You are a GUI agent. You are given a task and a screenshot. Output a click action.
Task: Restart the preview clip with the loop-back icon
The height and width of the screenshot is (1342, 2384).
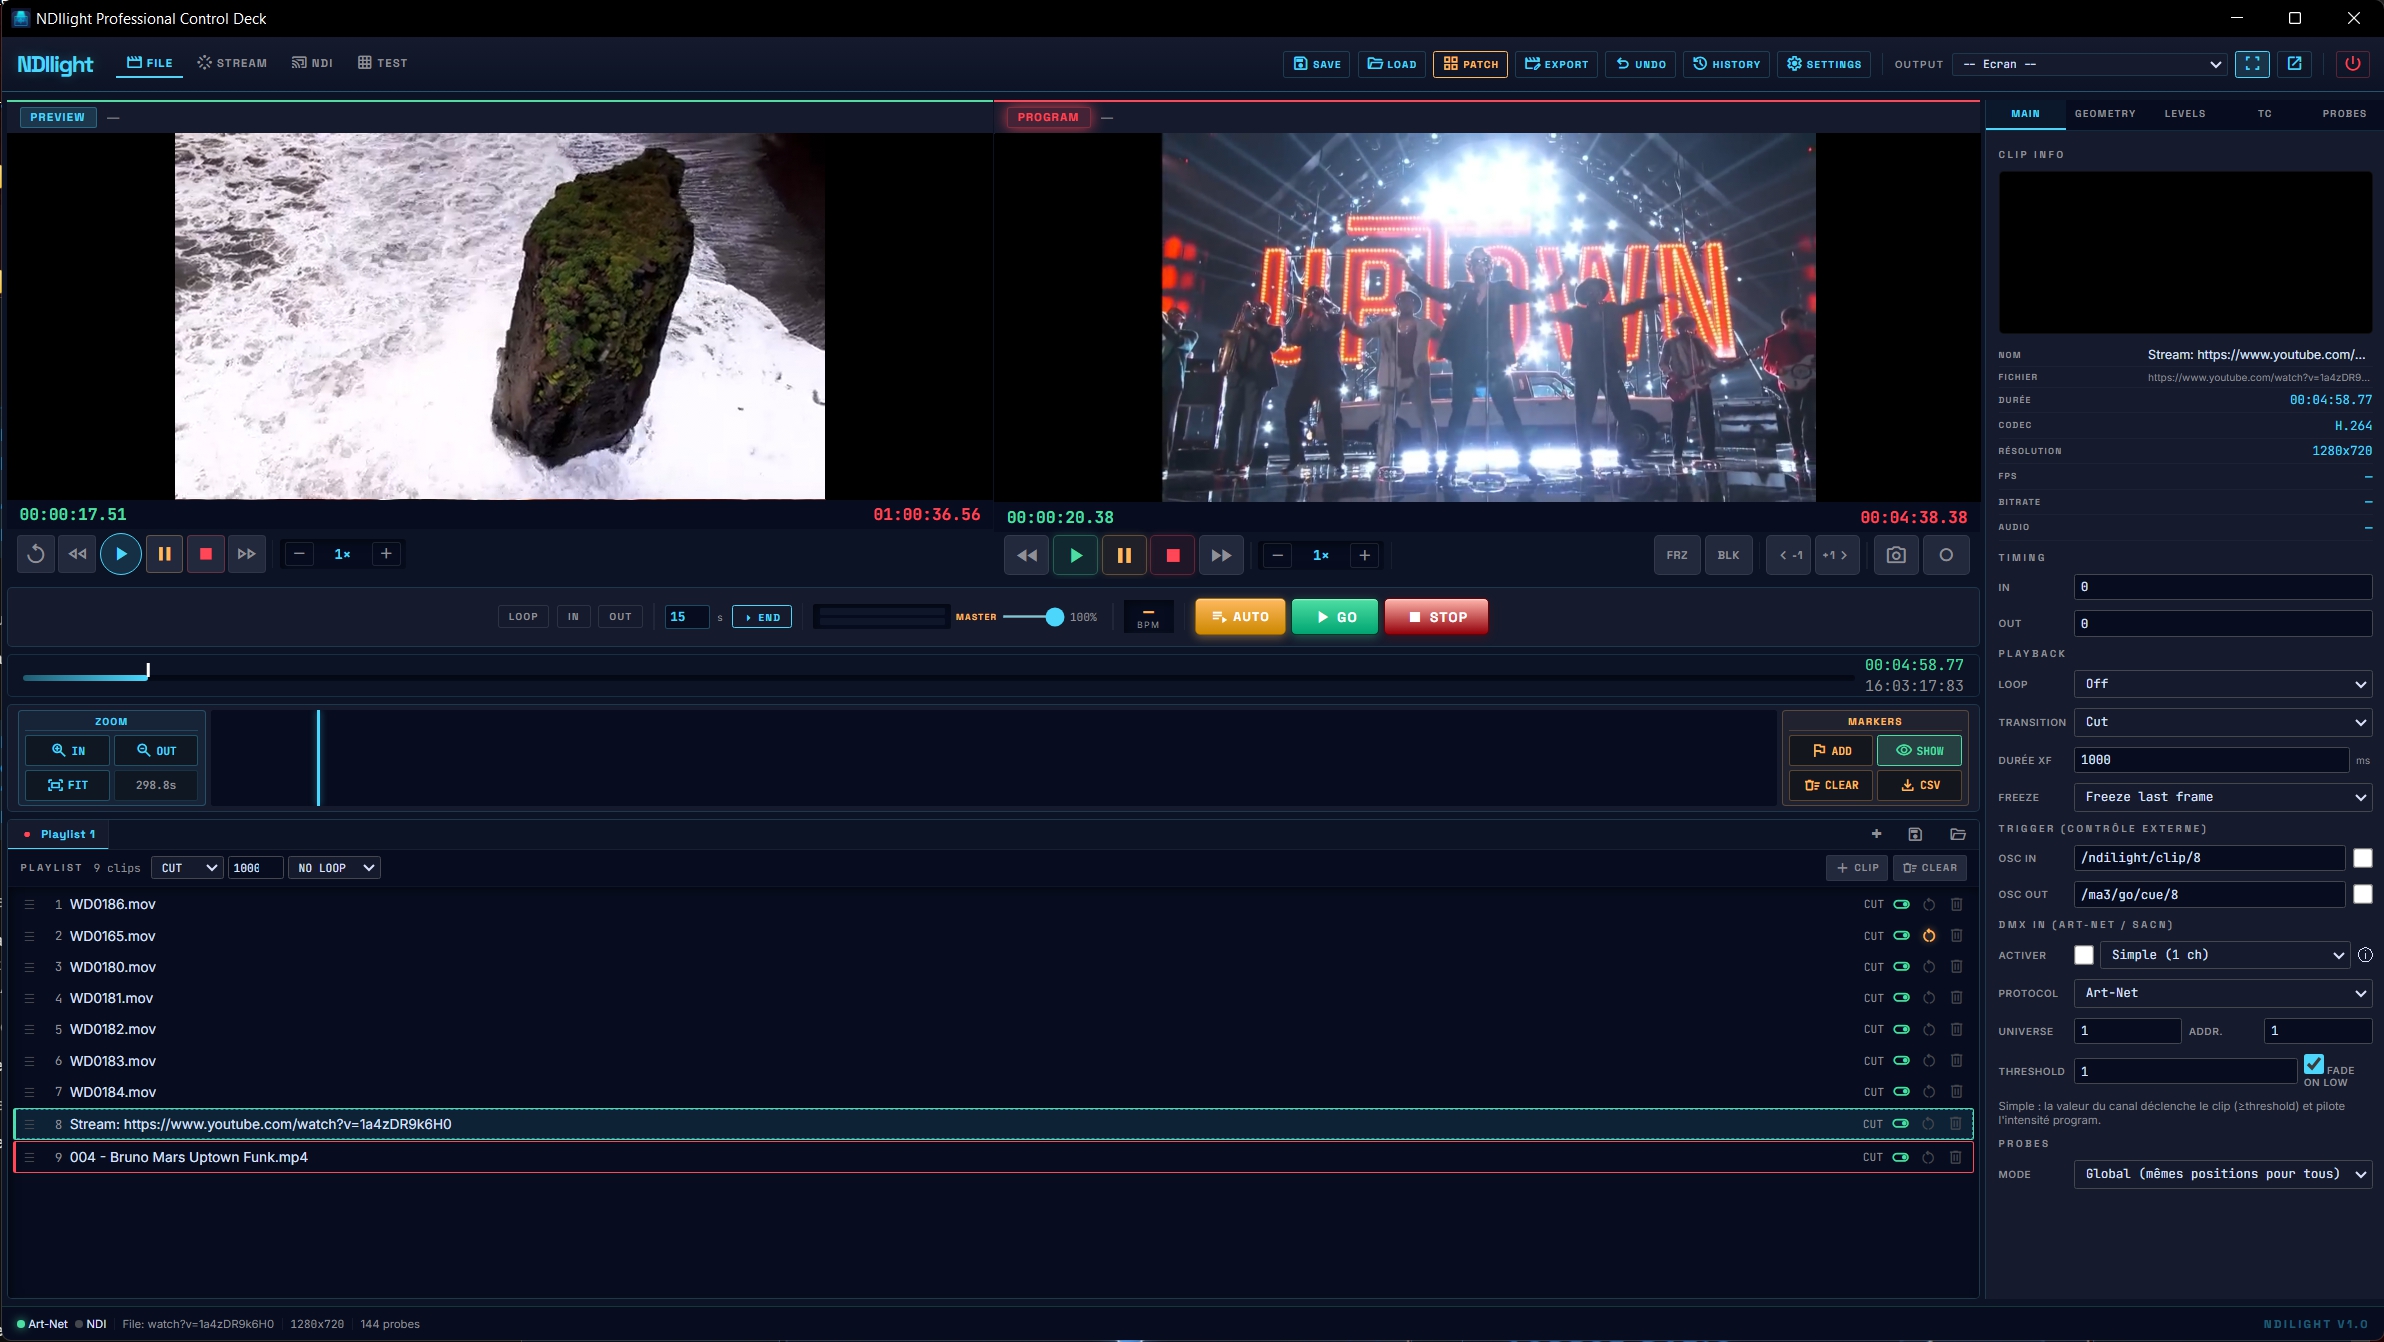36,554
